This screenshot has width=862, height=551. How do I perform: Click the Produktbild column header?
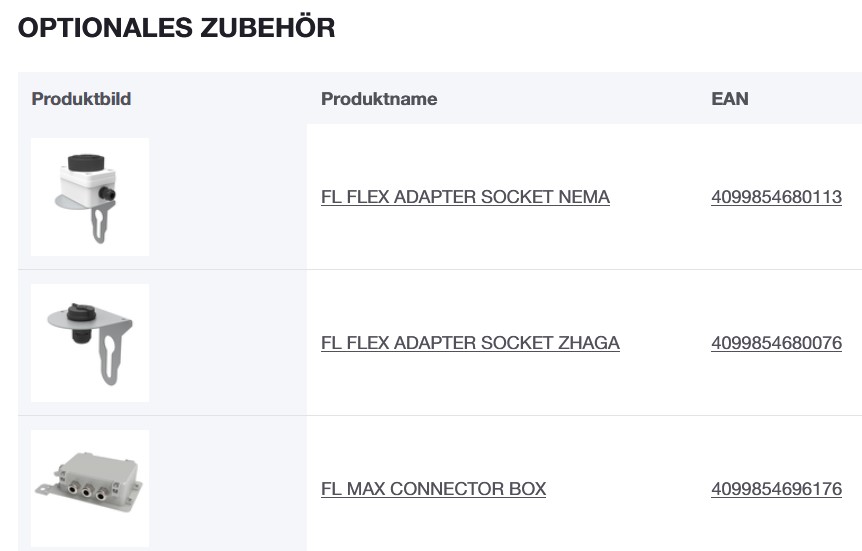point(81,99)
